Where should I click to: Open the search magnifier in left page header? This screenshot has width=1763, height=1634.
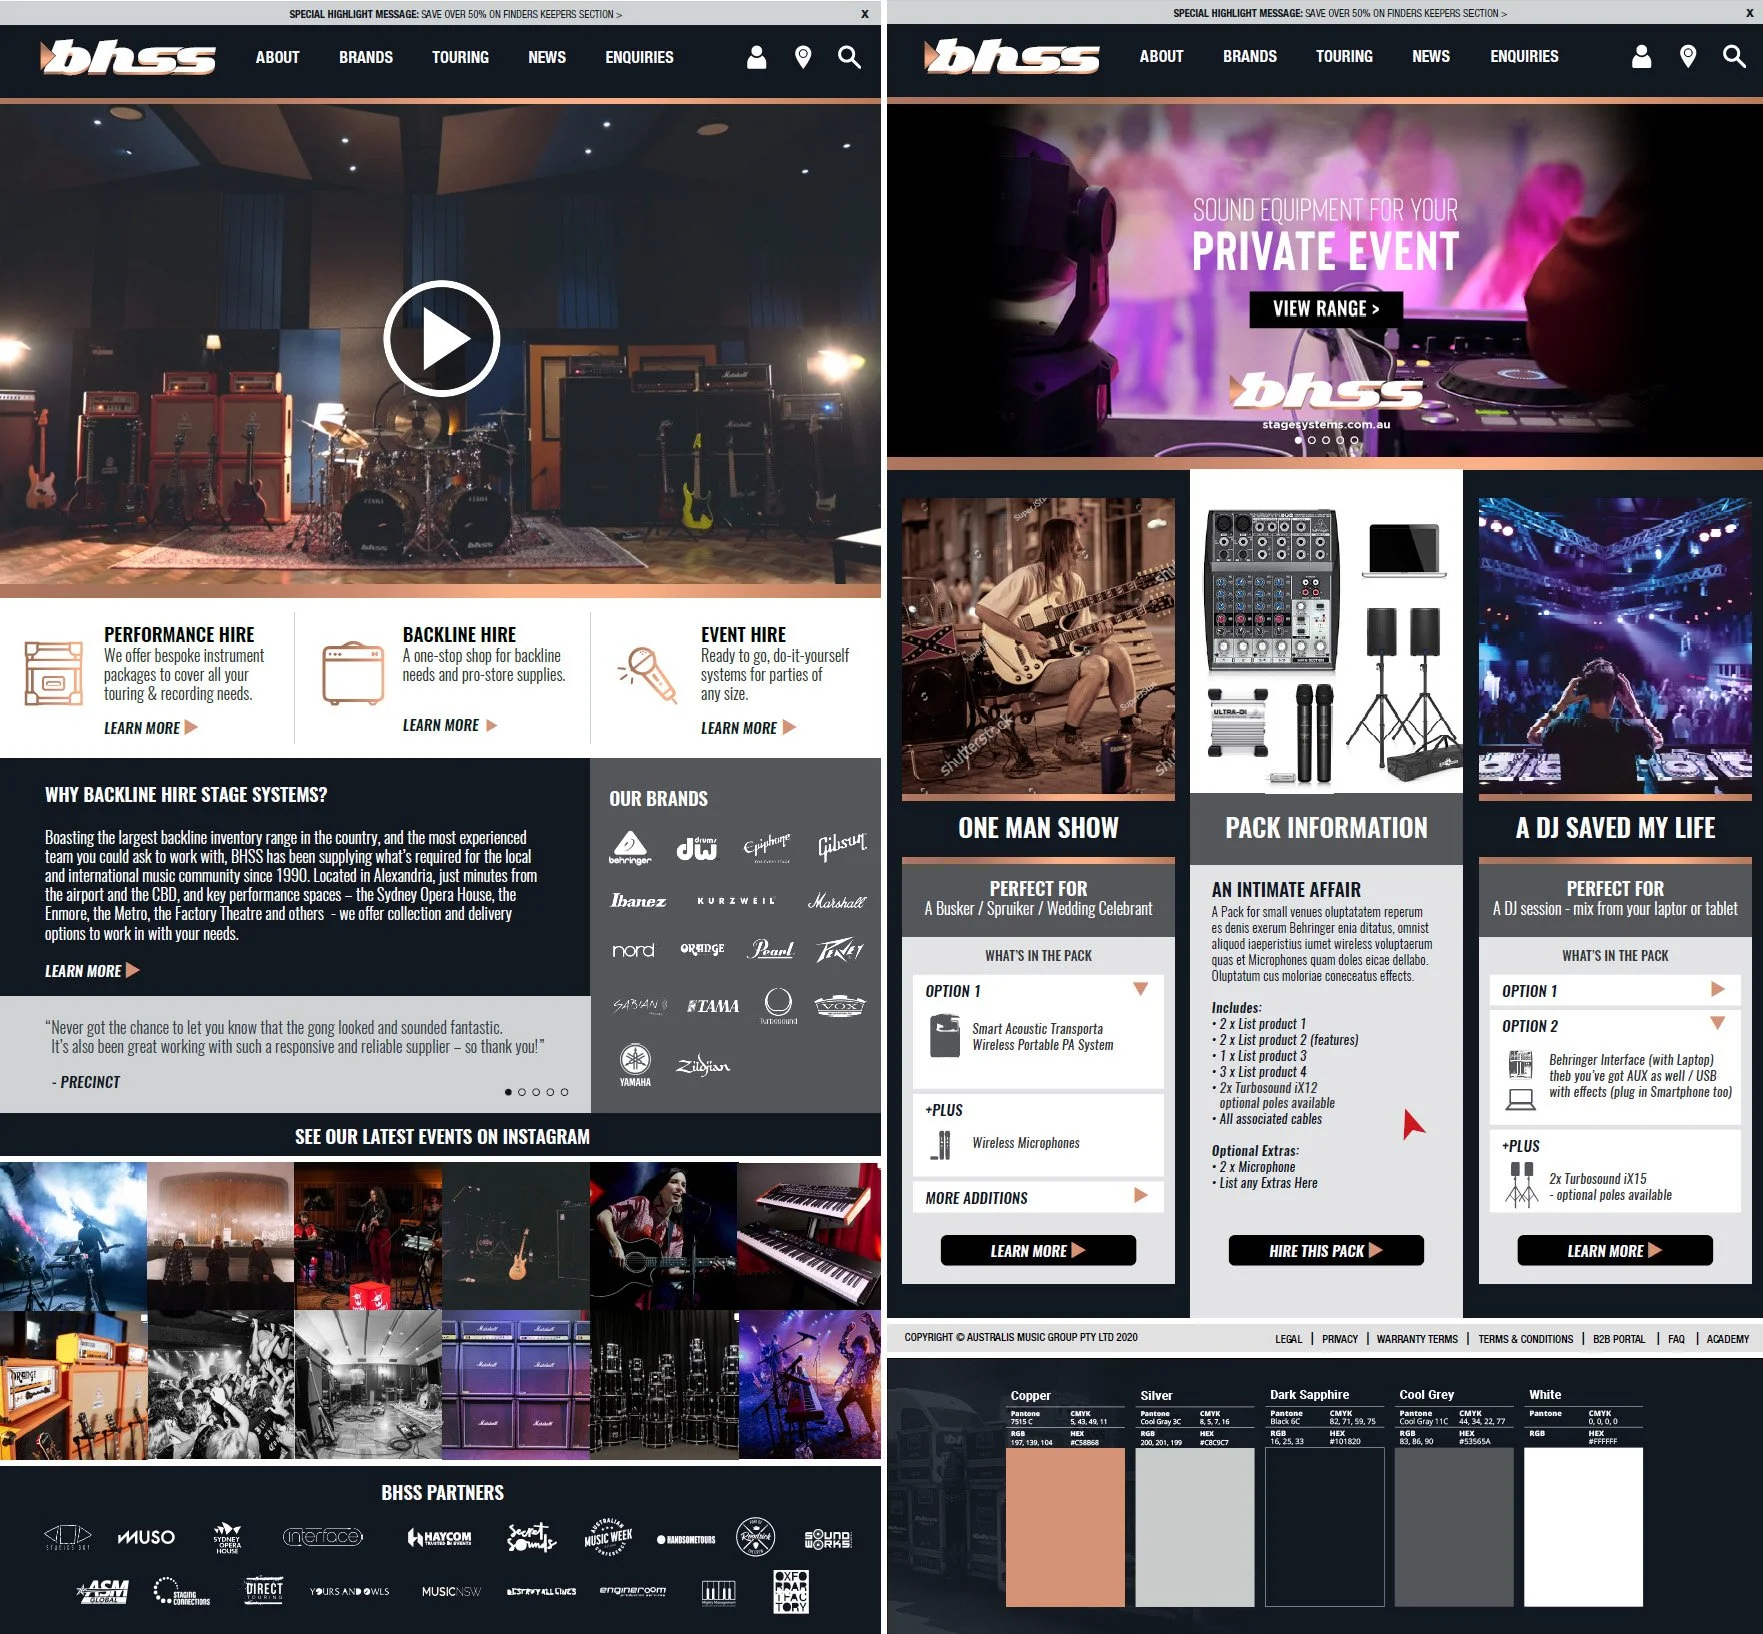tap(849, 57)
